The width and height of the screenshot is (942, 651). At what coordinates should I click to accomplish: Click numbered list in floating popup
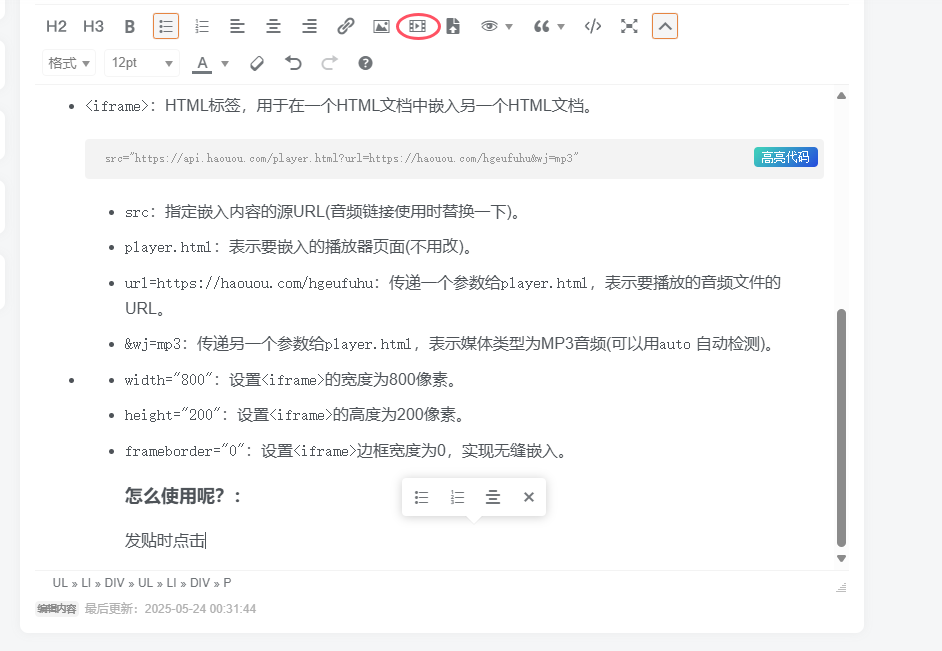click(x=457, y=497)
